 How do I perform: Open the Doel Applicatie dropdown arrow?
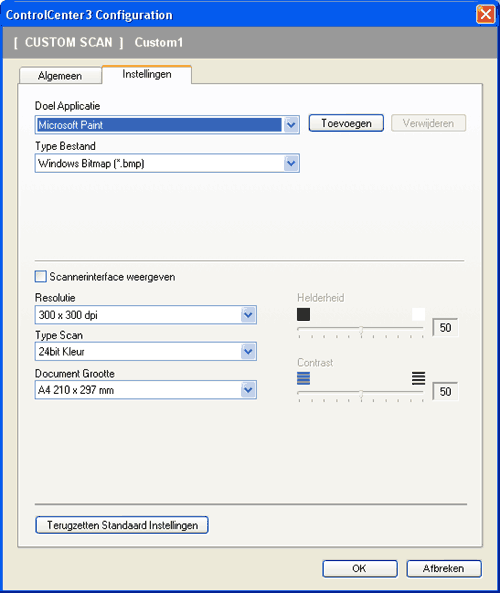pos(291,125)
